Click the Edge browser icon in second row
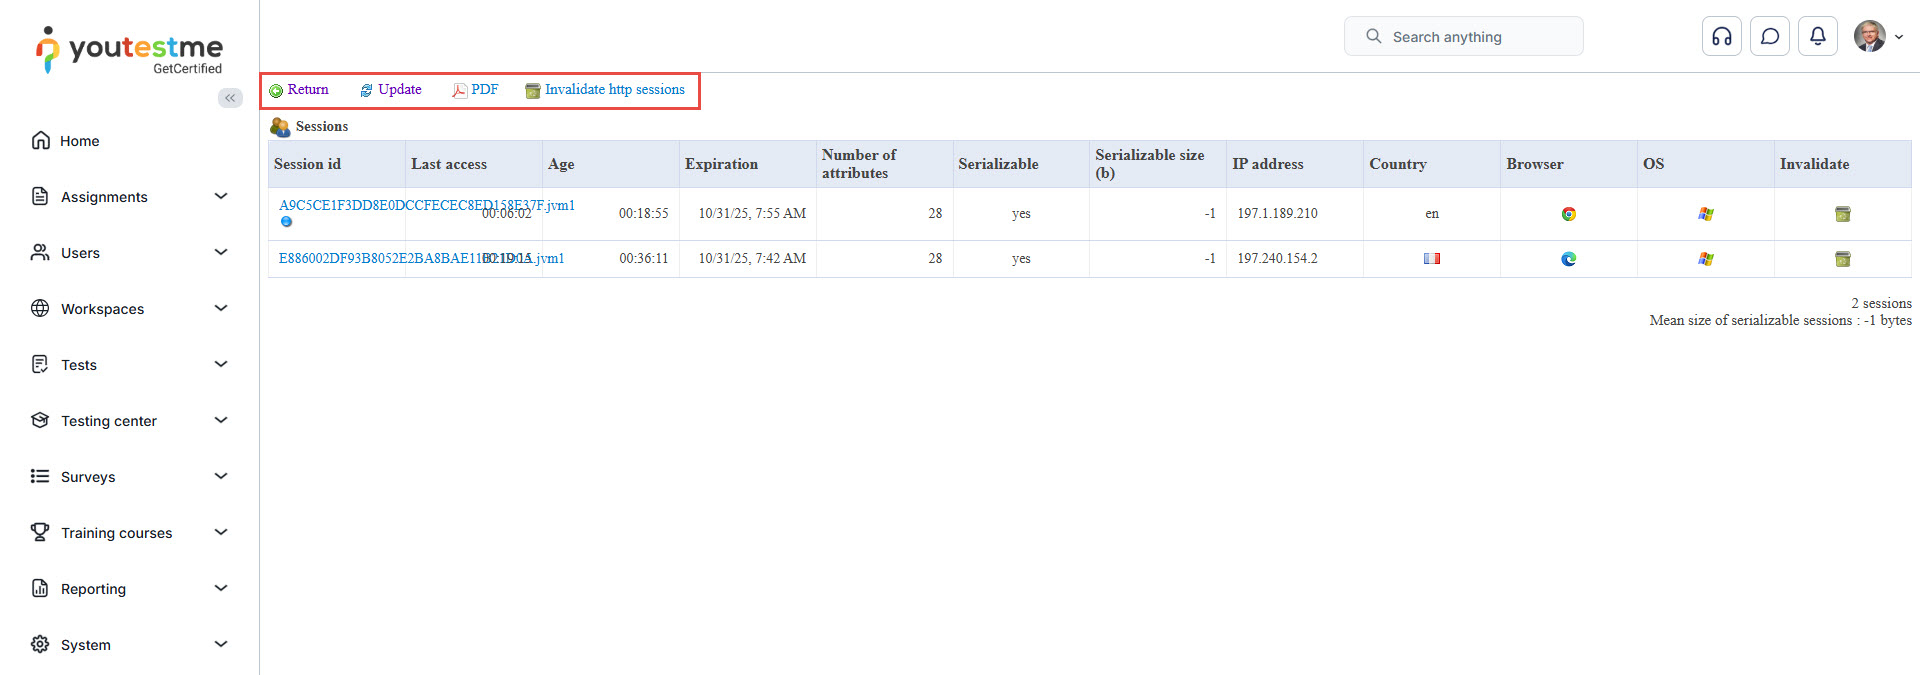The height and width of the screenshot is (675, 1920). coord(1568,259)
